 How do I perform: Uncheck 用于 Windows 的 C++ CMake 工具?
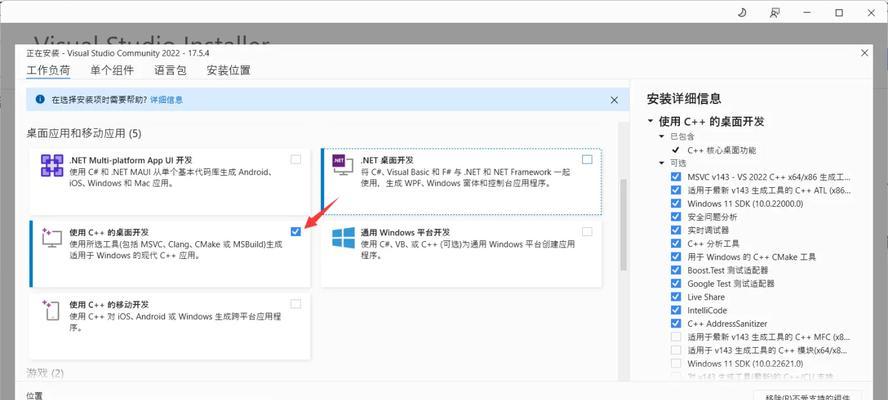pos(676,257)
